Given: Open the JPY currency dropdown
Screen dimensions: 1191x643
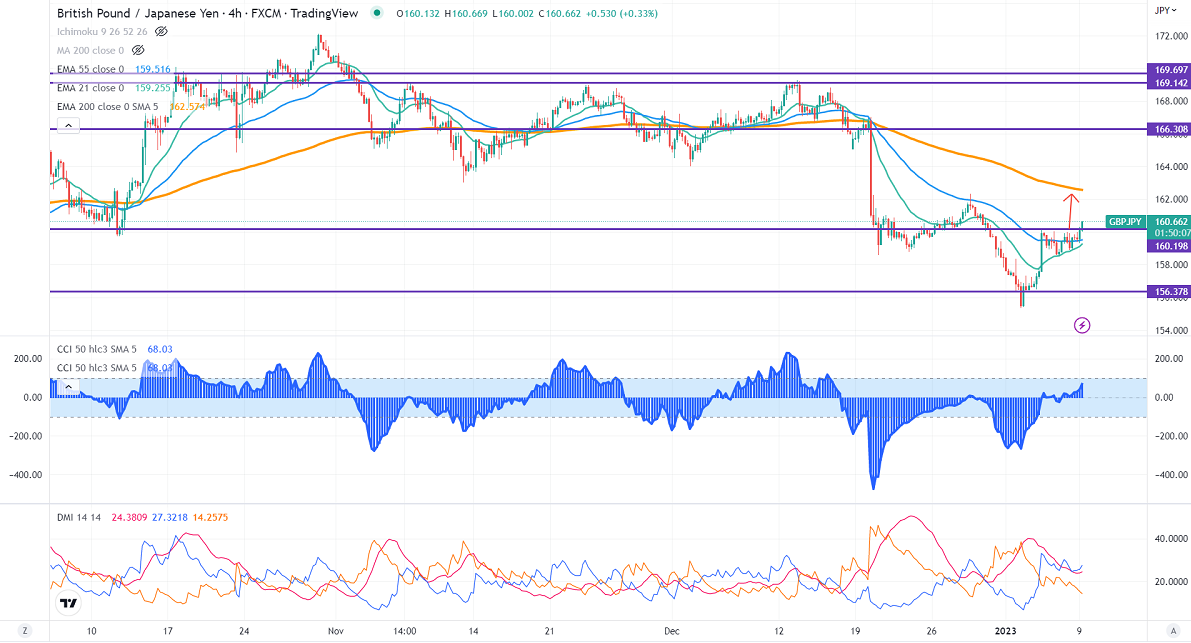Looking at the screenshot, I should [x=1166, y=11].
